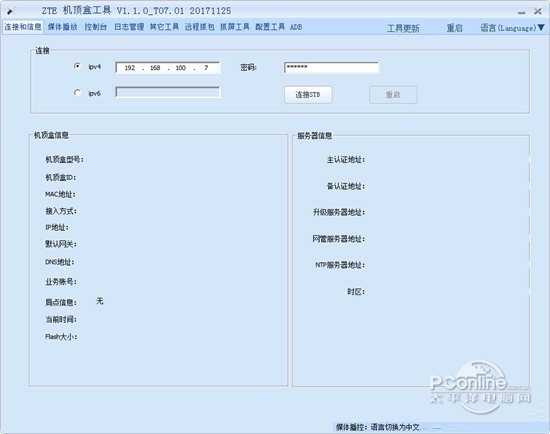Screen dimensions: 550x434
Task: Switch to the 抓屏工具 tab
Action: click(x=235, y=27)
